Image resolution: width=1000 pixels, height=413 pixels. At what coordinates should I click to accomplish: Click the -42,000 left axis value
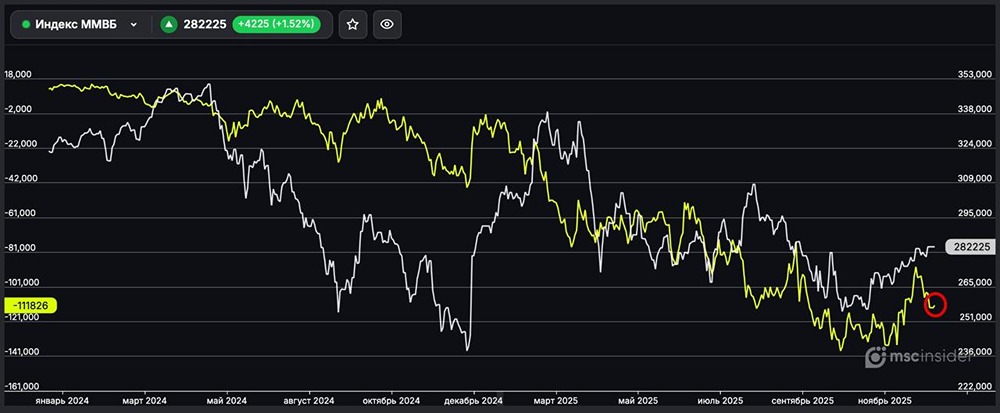point(20,179)
